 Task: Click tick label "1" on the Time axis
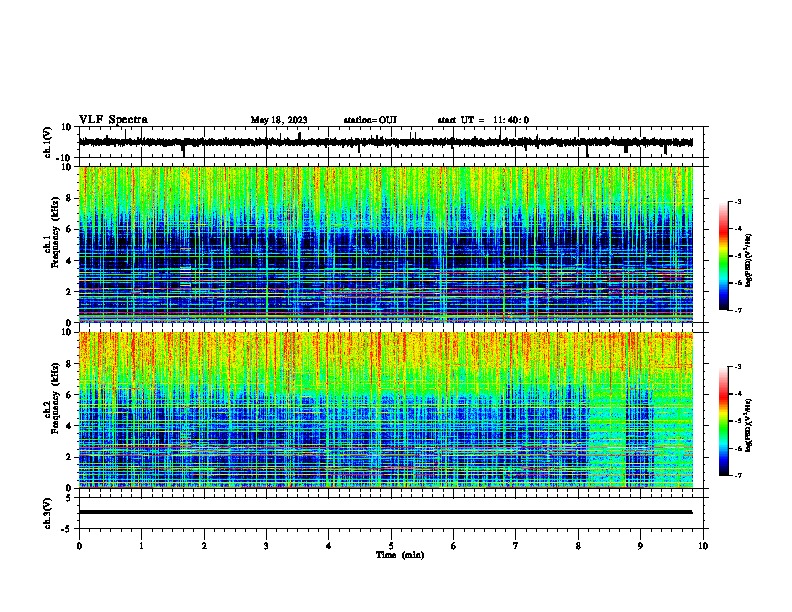tap(141, 546)
